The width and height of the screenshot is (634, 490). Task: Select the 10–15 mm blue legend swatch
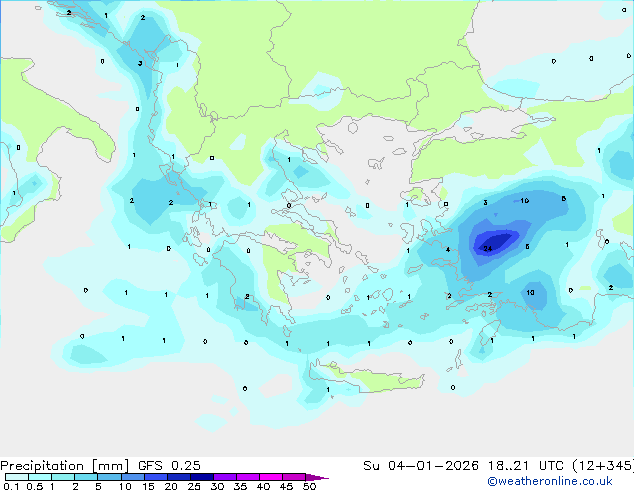pos(132,477)
